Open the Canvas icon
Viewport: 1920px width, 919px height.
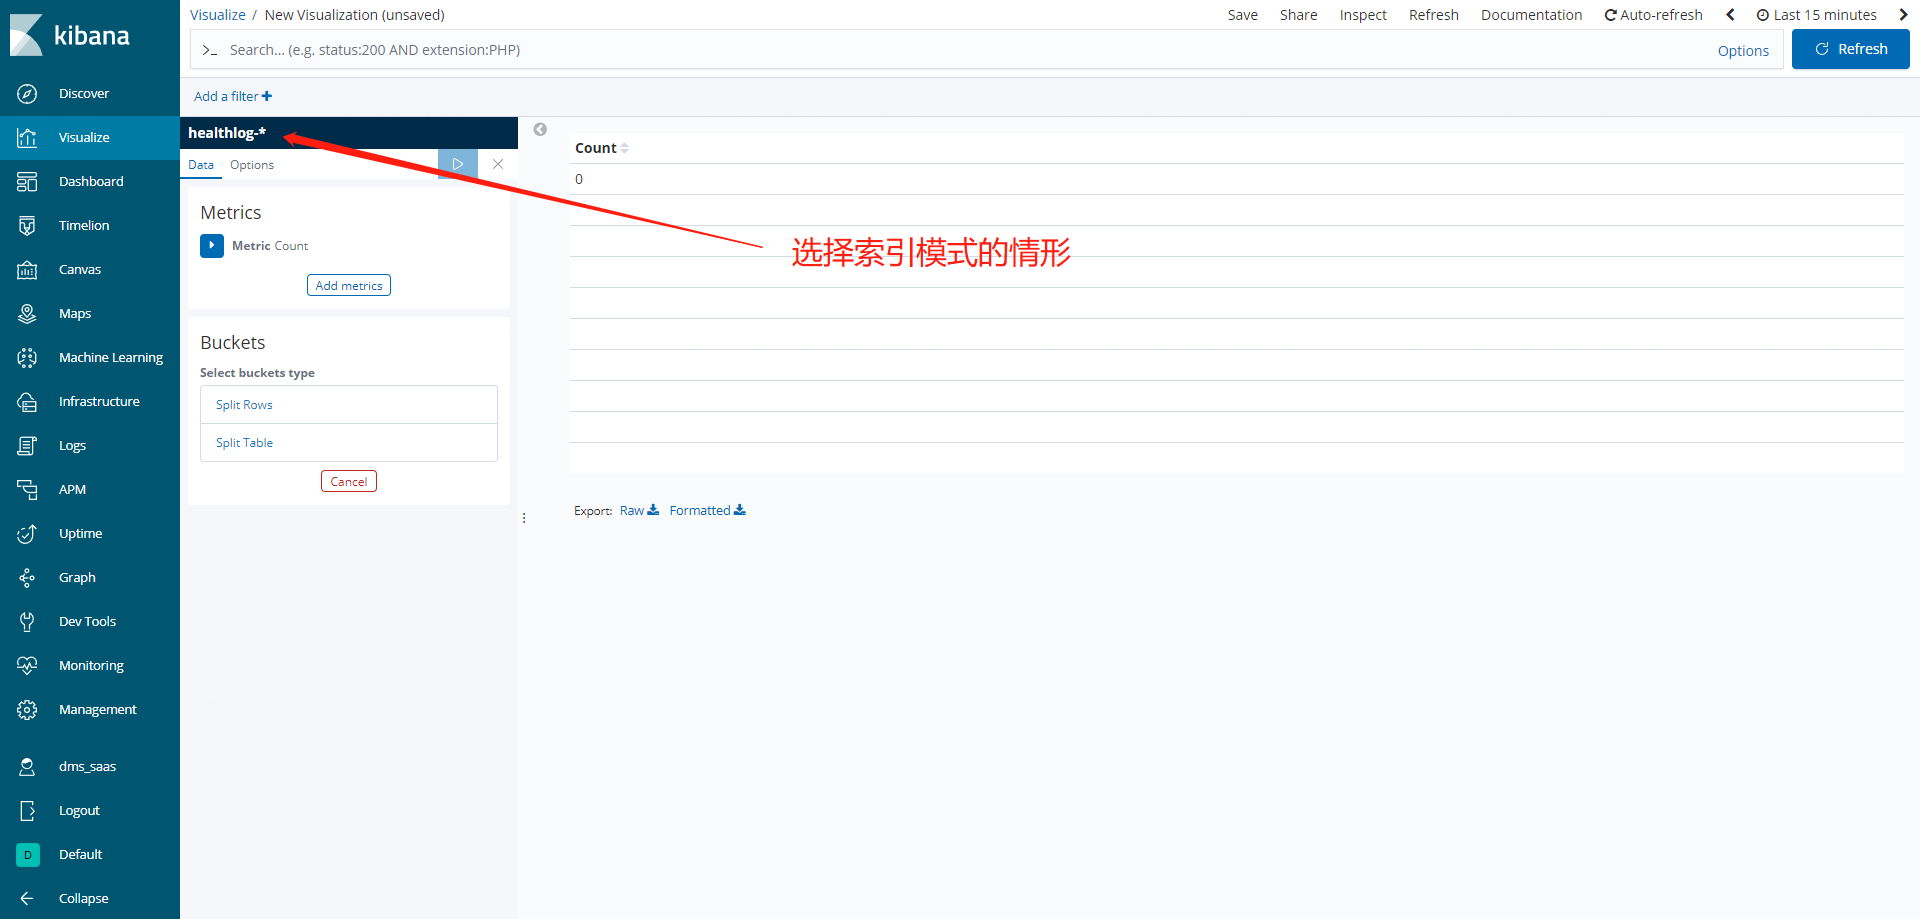tap(27, 270)
